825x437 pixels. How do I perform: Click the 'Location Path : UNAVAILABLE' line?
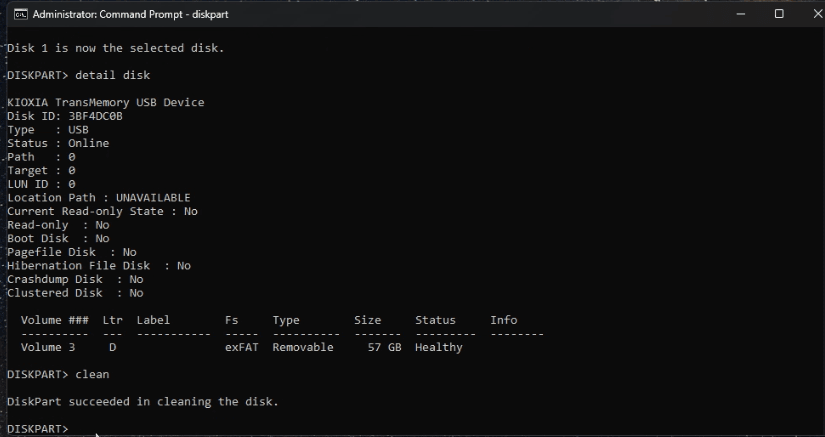[98, 198]
